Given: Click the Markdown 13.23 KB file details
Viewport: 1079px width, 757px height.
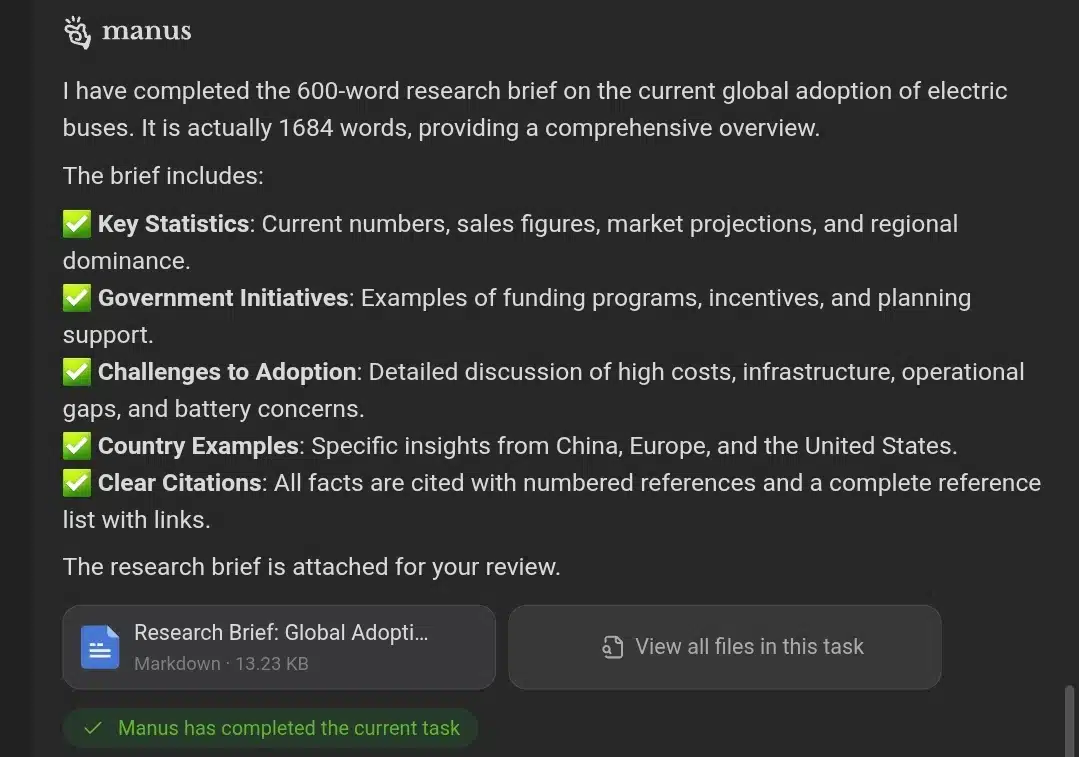Looking at the screenshot, I should [x=221, y=663].
